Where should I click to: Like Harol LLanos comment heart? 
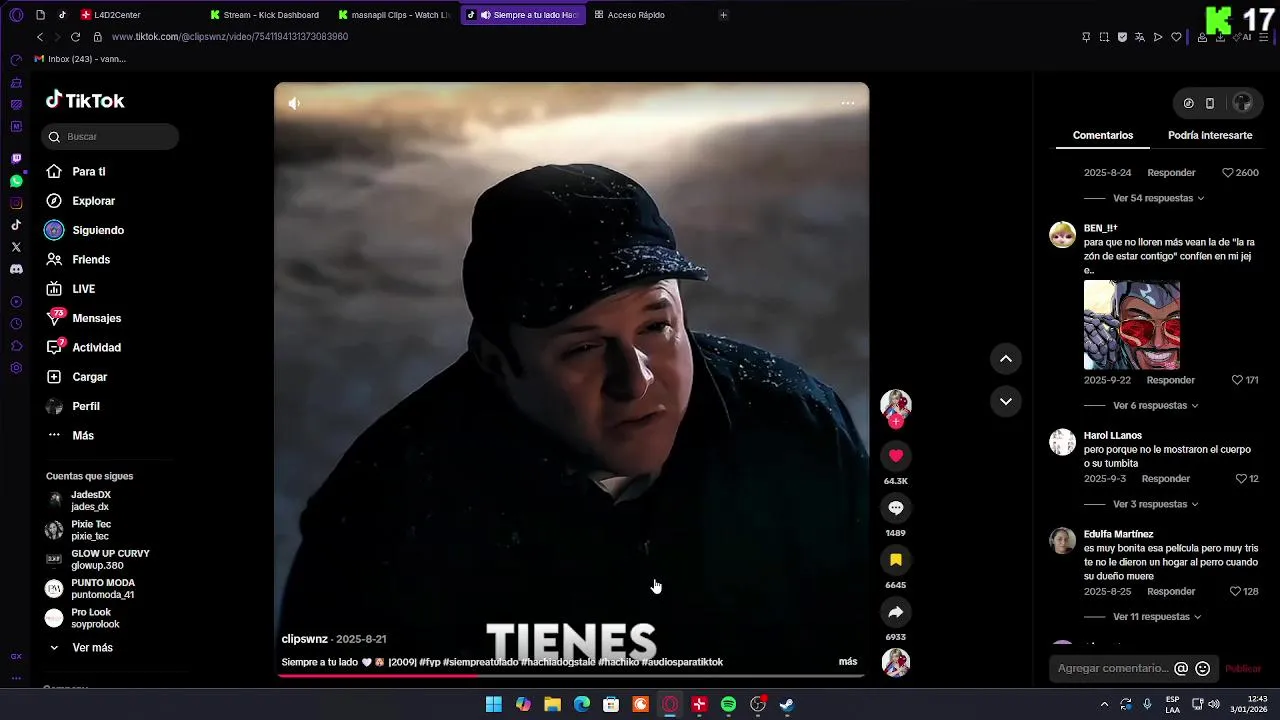click(1240, 479)
